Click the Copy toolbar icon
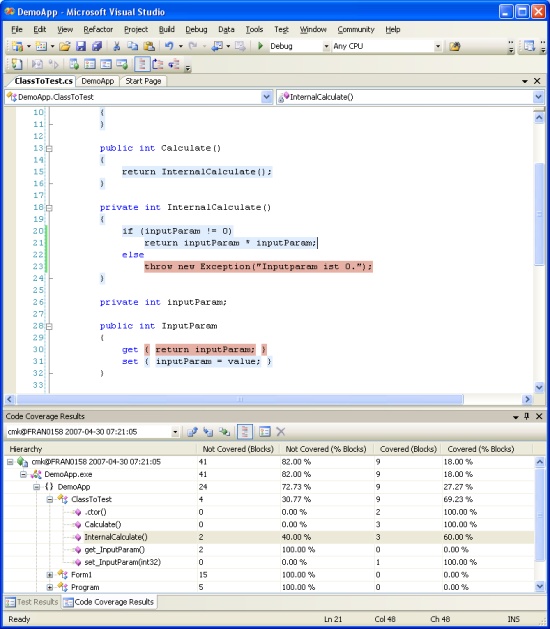The image size is (550, 629). pos(132,47)
